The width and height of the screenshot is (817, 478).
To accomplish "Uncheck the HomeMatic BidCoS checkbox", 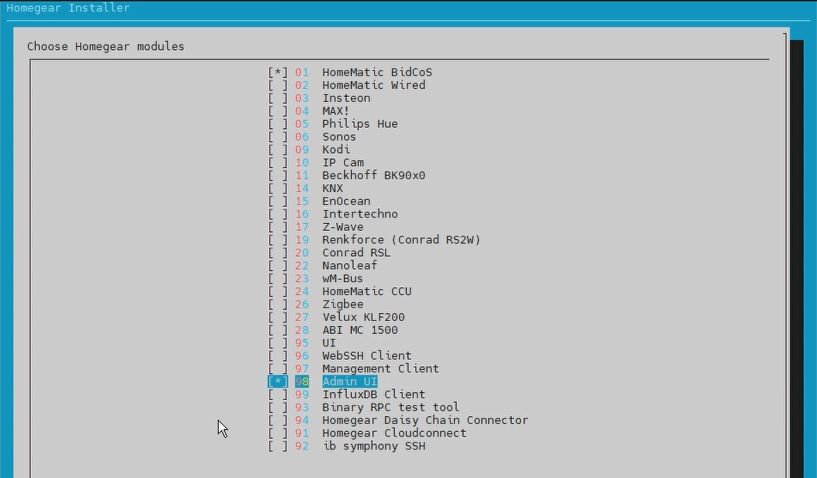I will click(x=278, y=72).
